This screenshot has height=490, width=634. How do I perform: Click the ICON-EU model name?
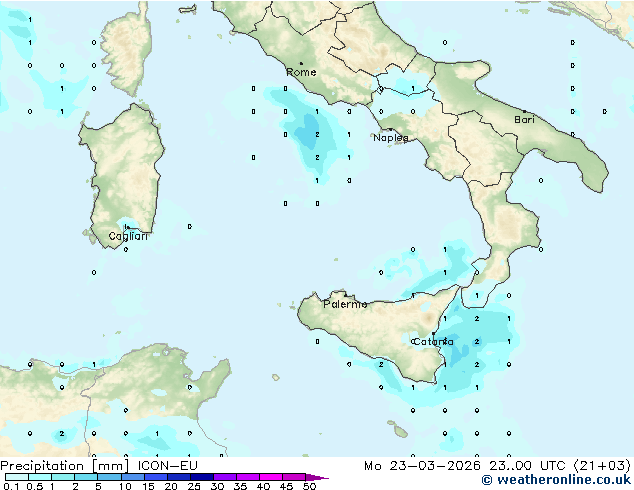(167, 466)
